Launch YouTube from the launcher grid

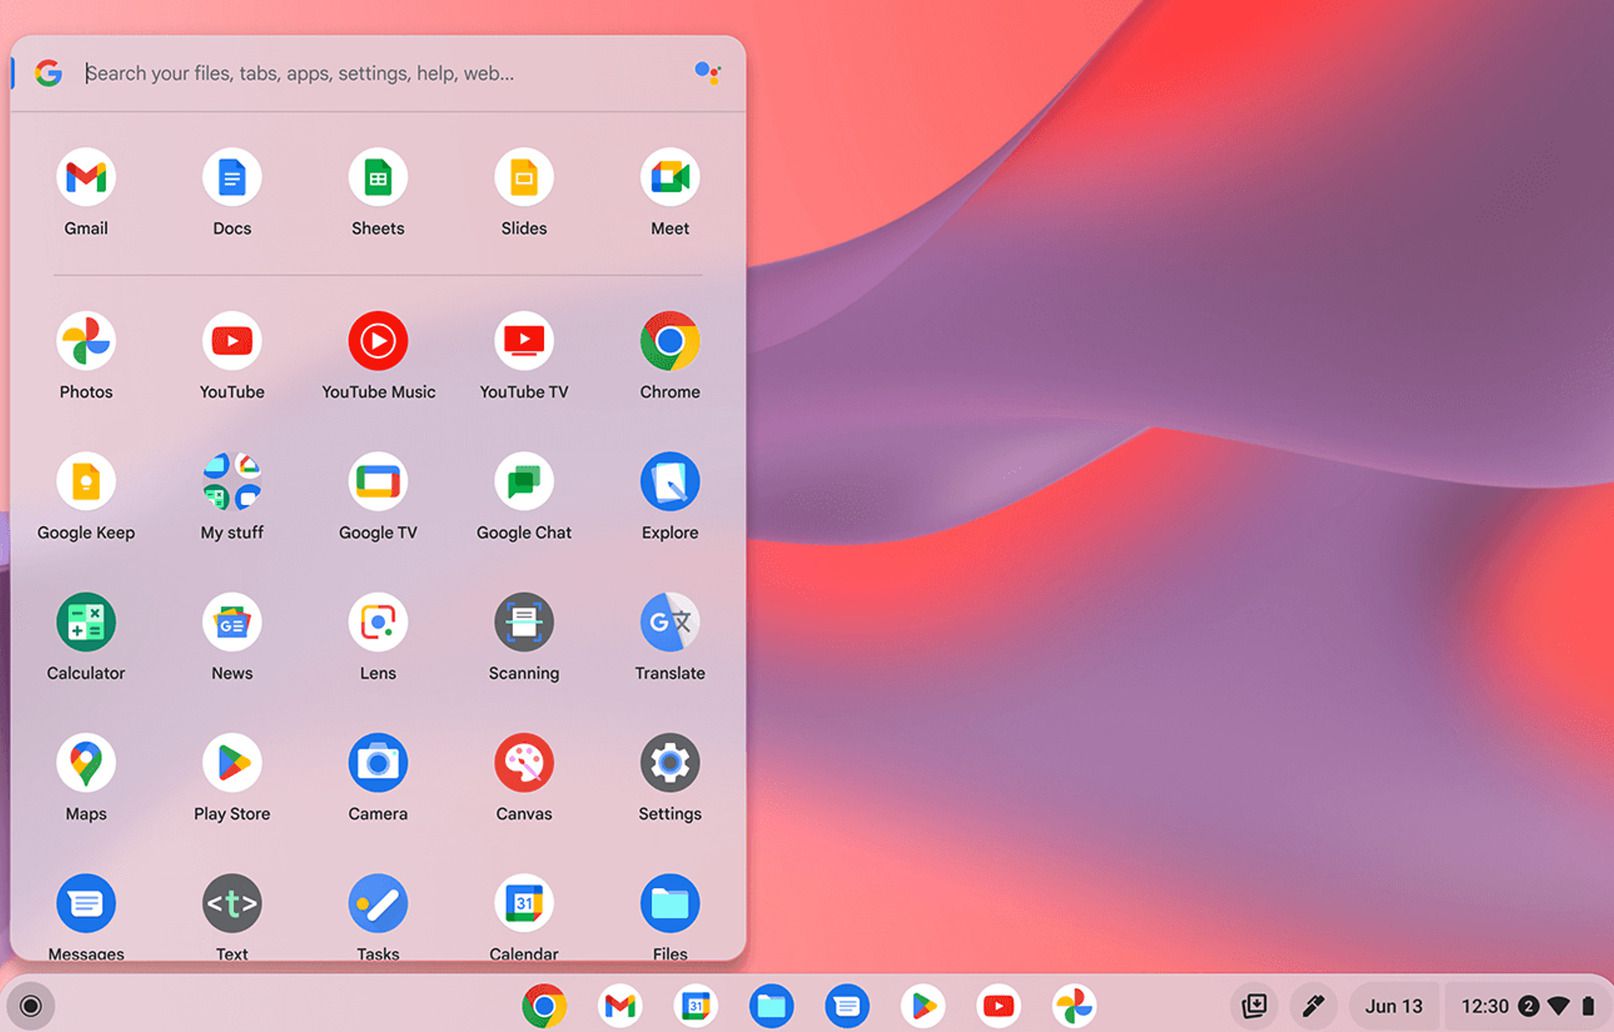pos(232,341)
